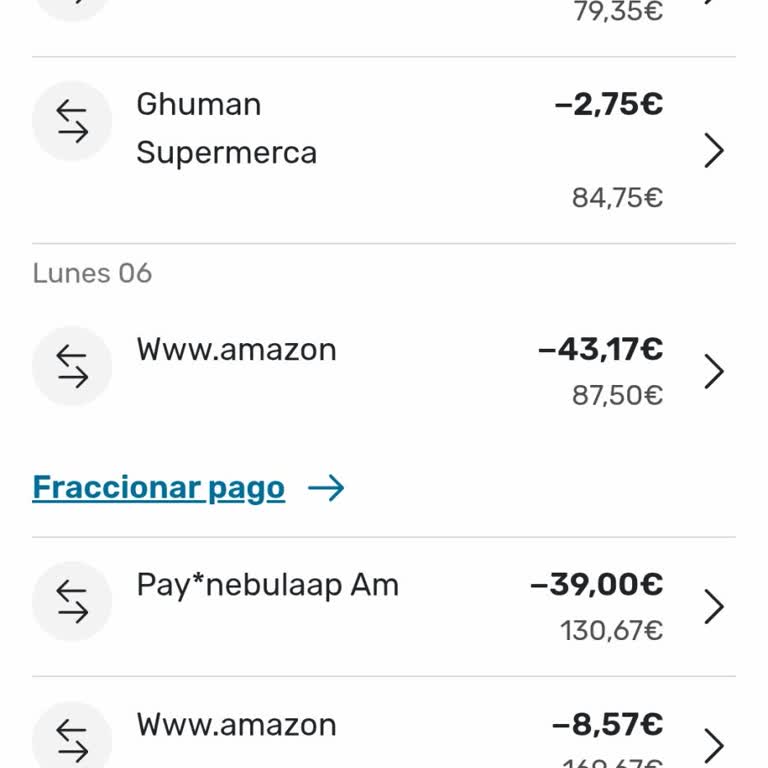Image resolution: width=768 pixels, height=768 pixels.
Task: Tap the partially visible transfer icon at top
Action: coord(72,10)
